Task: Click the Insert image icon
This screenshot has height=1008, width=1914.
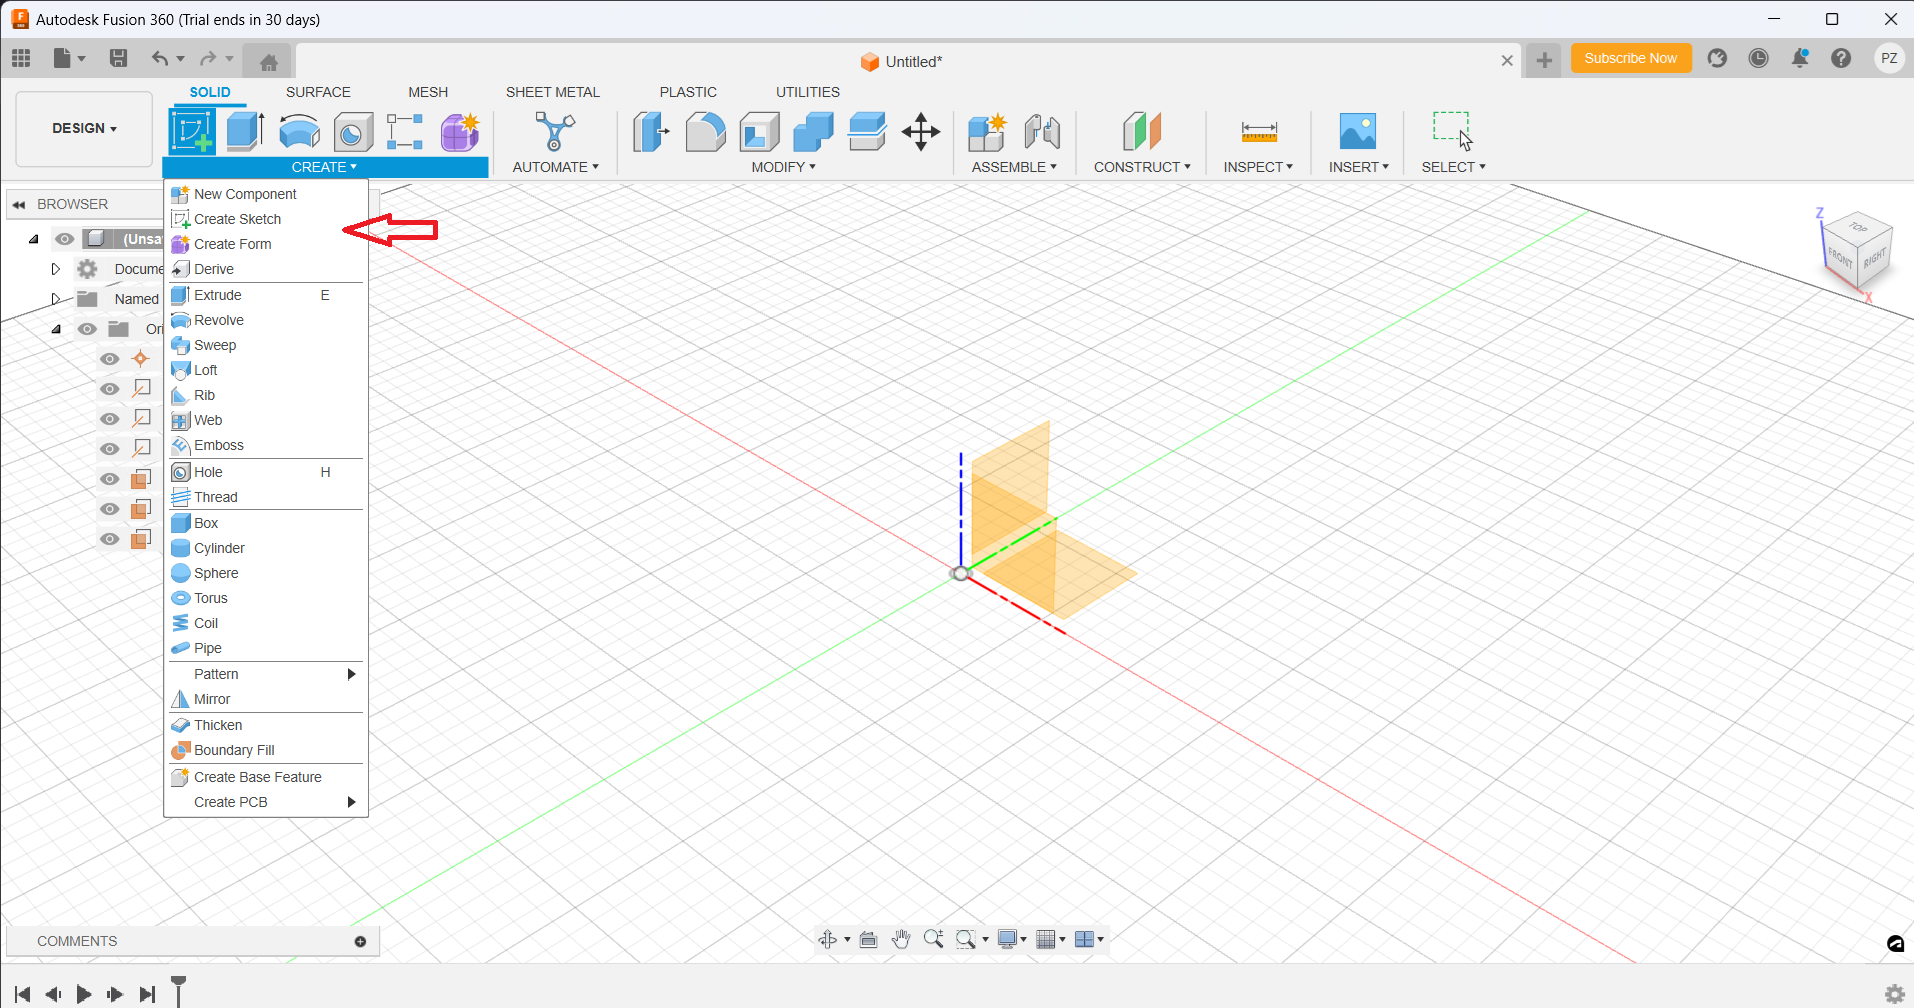Action: [x=1357, y=132]
